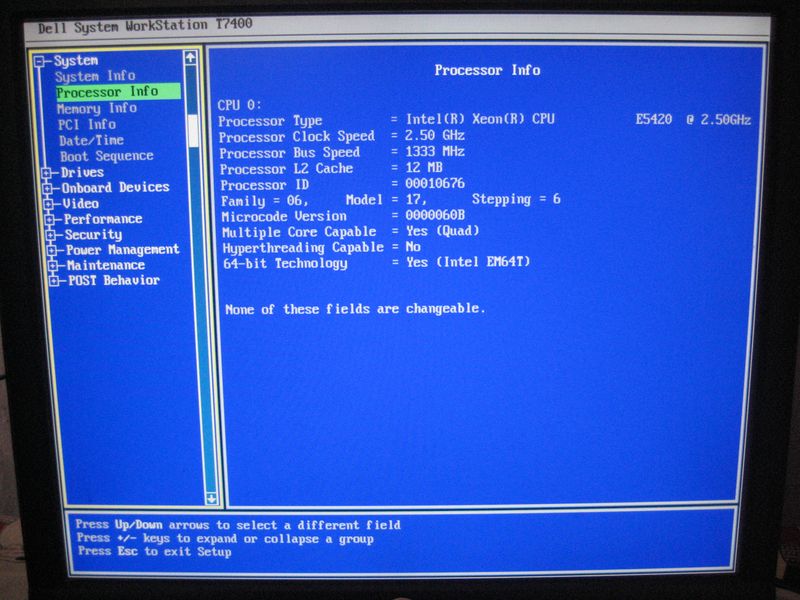
Task: Expand the Power Management group
Action: coord(52,251)
